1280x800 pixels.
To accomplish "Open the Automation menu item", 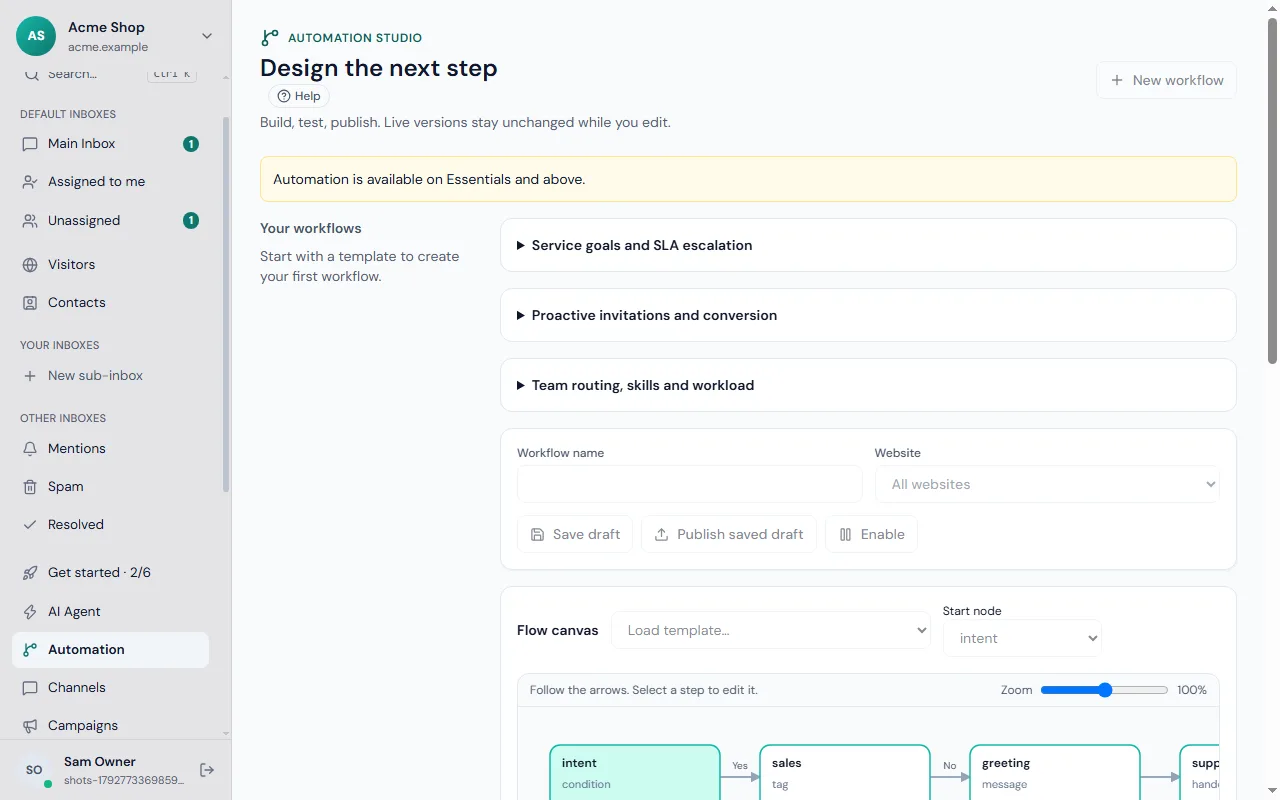I will click(x=111, y=650).
